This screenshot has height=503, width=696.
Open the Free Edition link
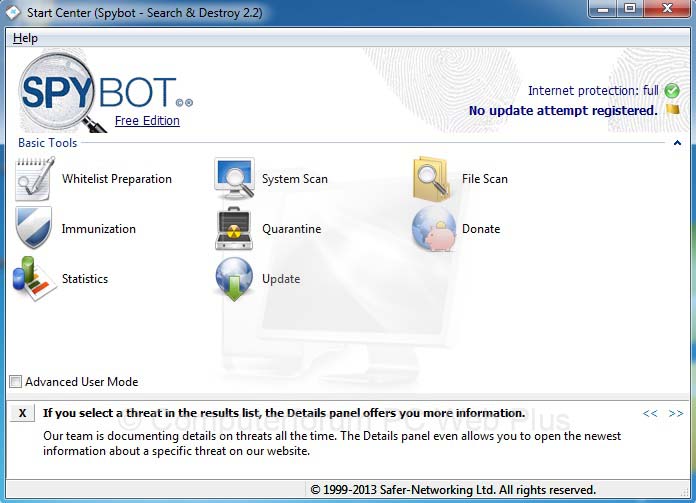click(x=147, y=121)
